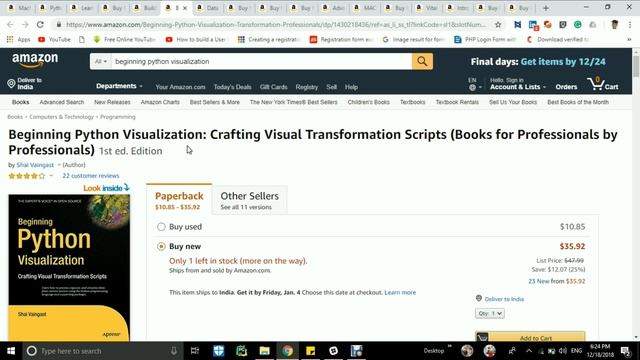The image size is (640, 360).
Task: Open Task View on taskbar
Action: click(x=195, y=351)
